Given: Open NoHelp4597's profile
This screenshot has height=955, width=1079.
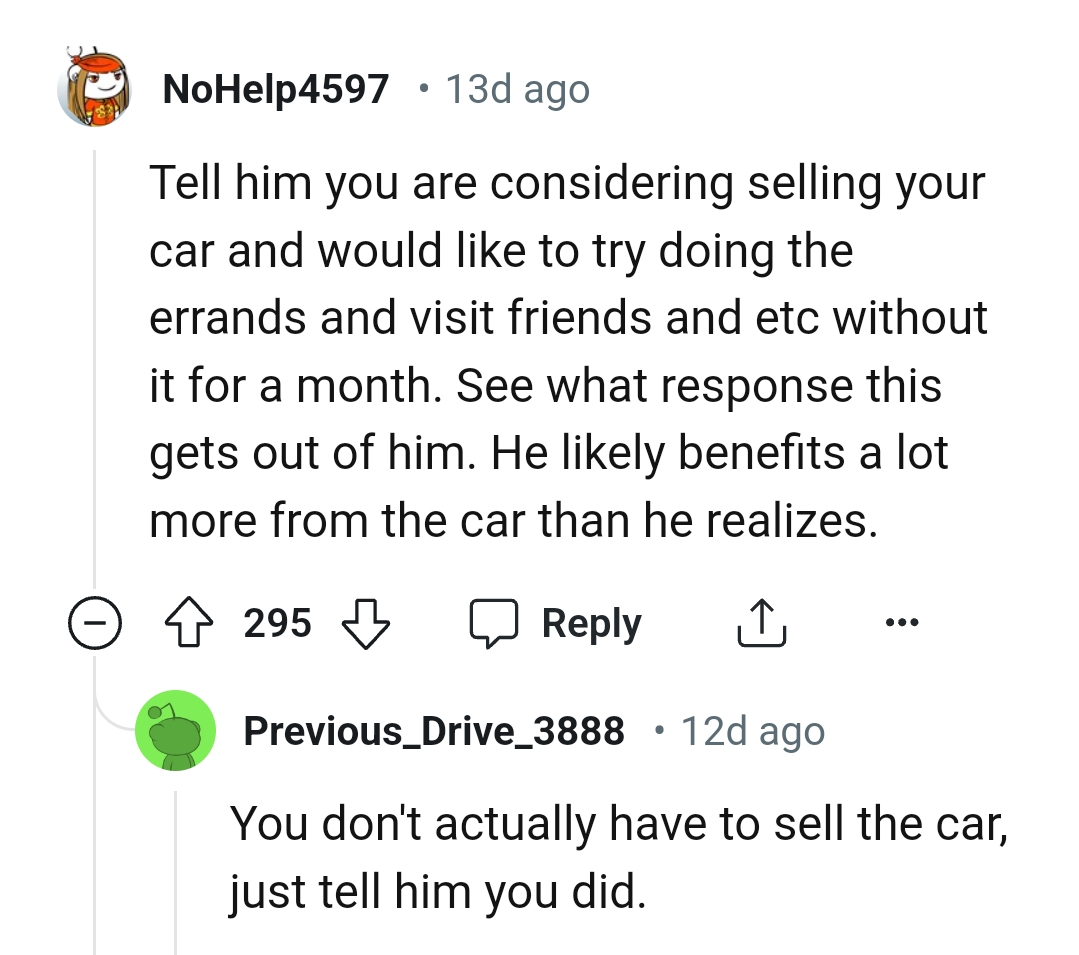Looking at the screenshot, I should pos(274,88).
